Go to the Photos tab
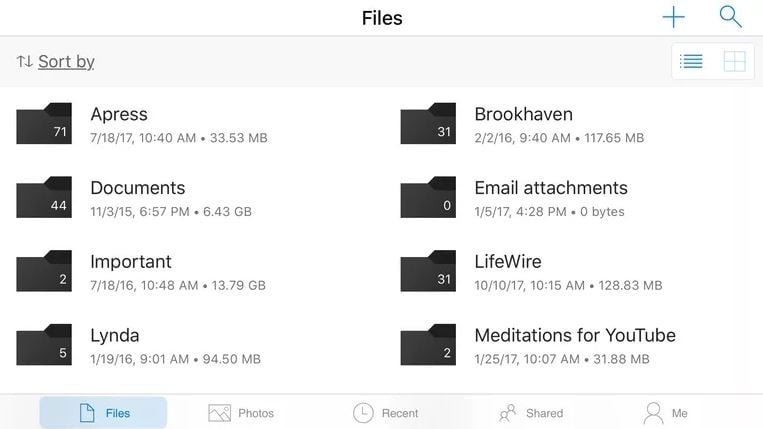763x429 pixels. click(x=241, y=413)
